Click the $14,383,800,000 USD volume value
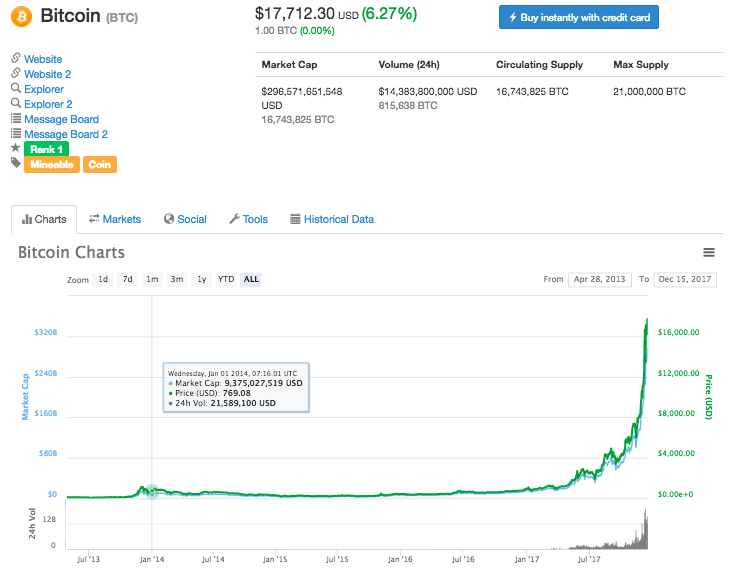The width and height of the screenshot is (752, 575). pos(428,92)
